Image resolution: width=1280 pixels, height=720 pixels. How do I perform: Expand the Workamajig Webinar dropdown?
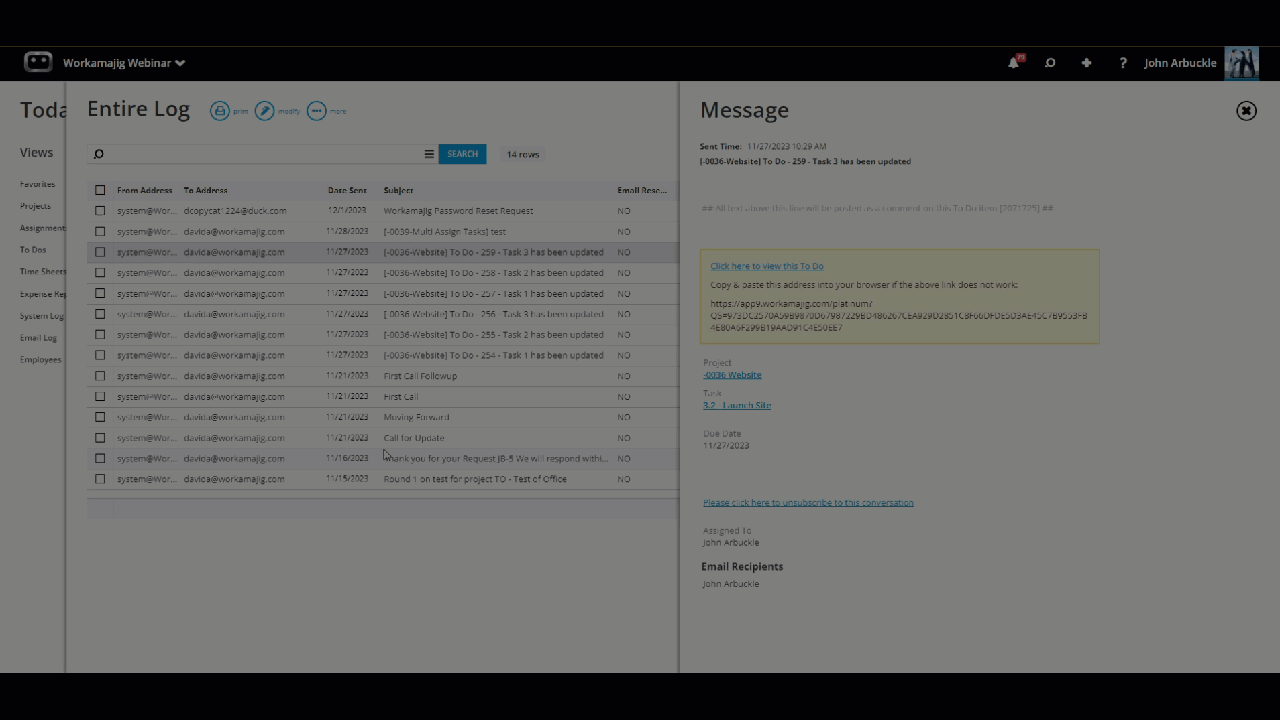coord(124,63)
